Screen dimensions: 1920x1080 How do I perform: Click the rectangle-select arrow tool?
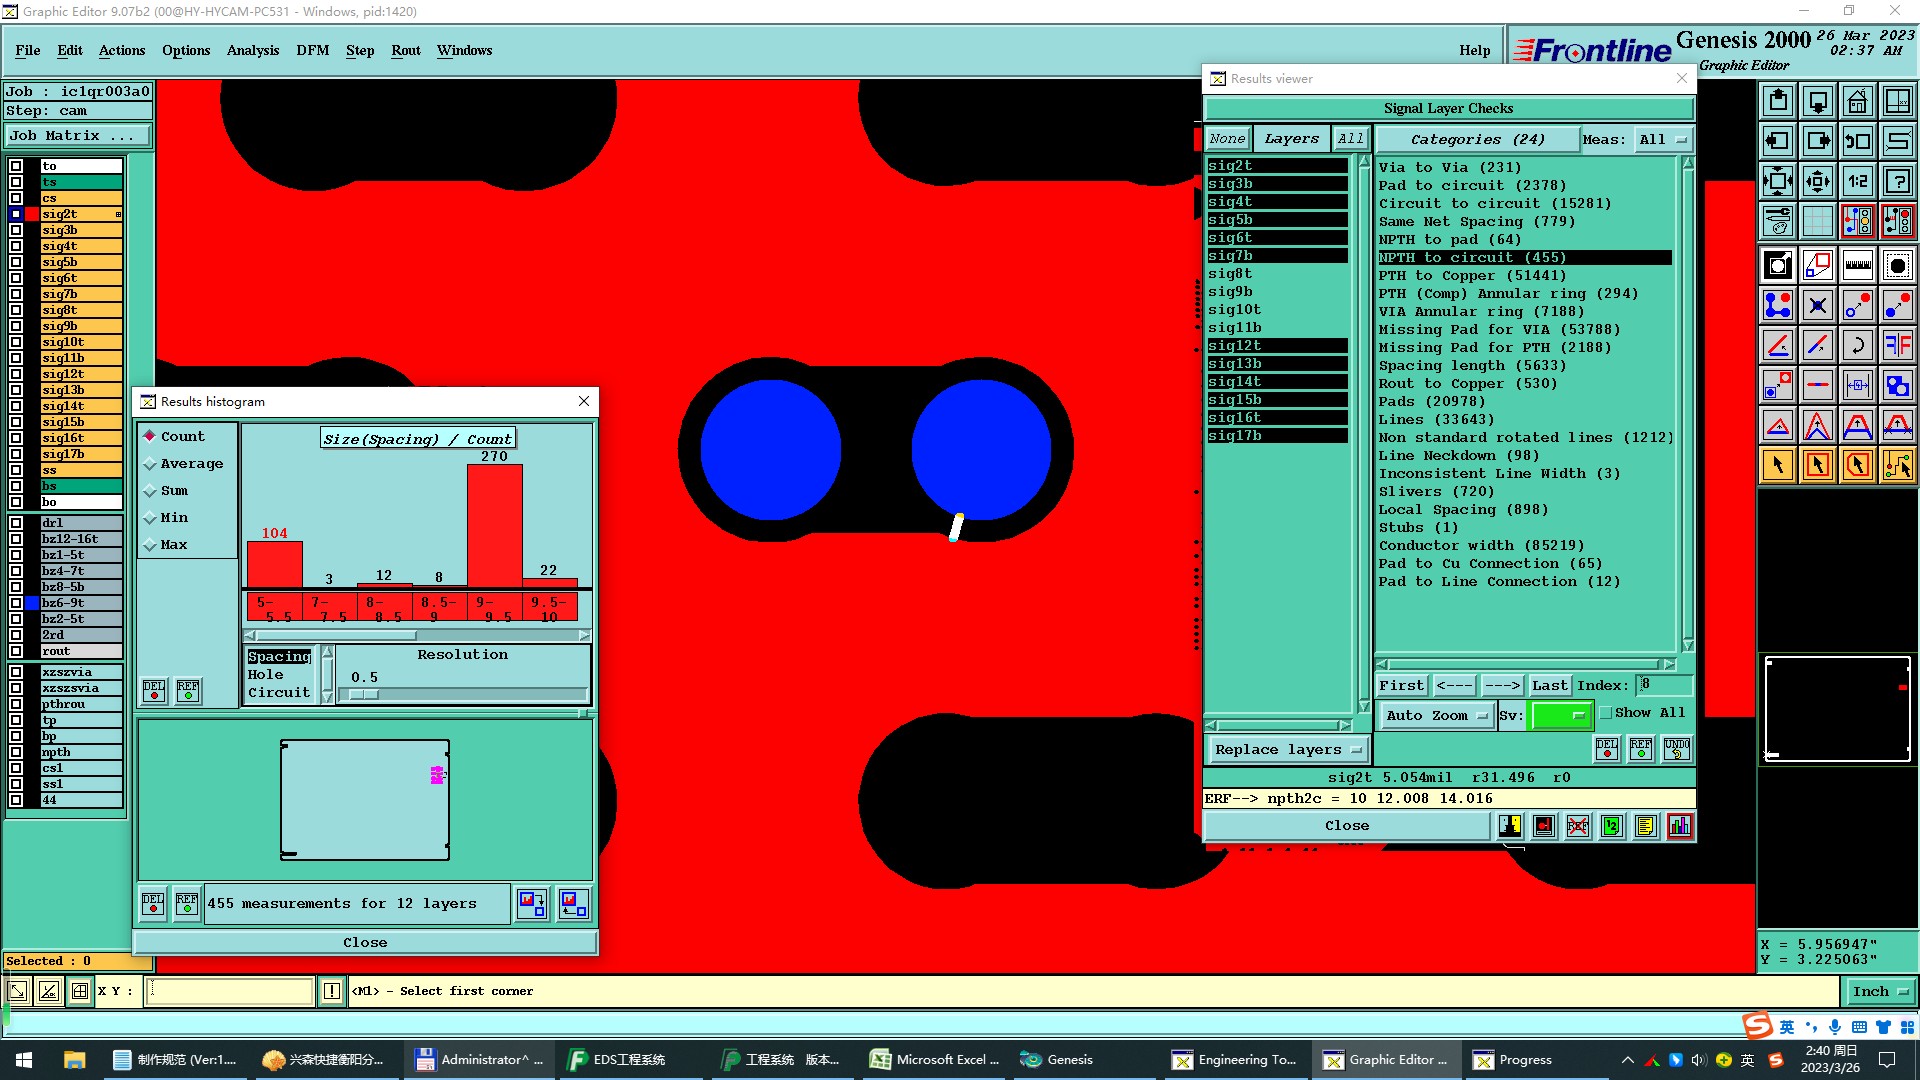[1817, 465]
